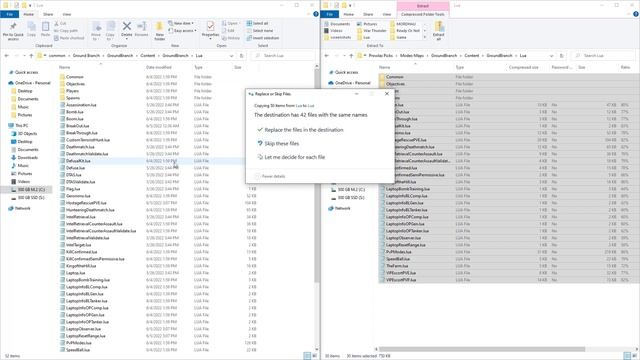Screen dimensions: 640x360
Task: Collapse dialog with Fewer details
Action: (x=270, y=176)
